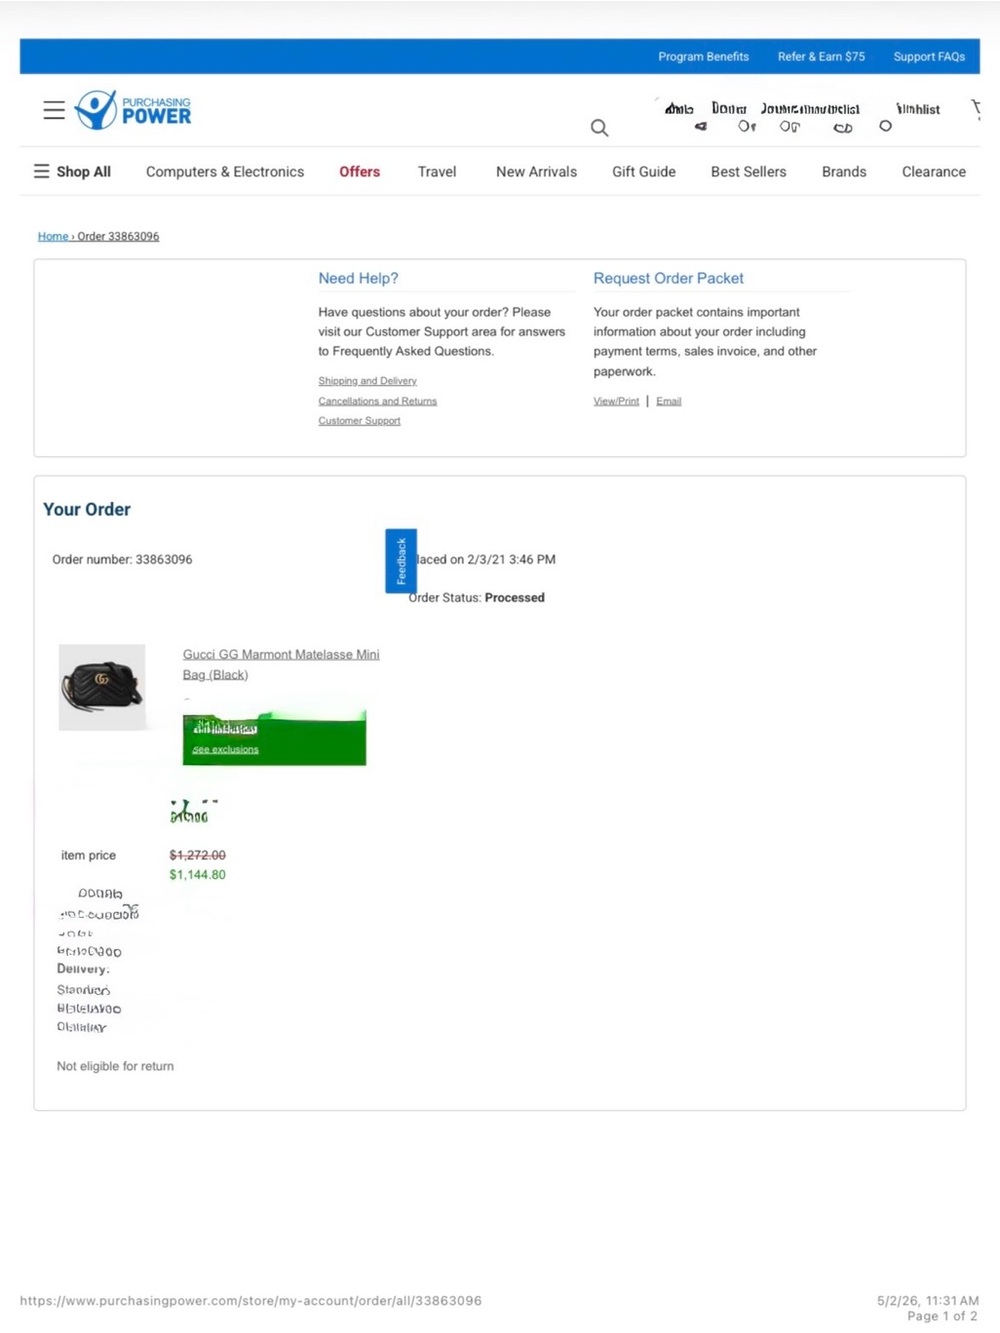The height and width of the screenshot is (1333, 1000).
Task: Open the Travel category
Action: pyautogui.click(x=437, y=171)
